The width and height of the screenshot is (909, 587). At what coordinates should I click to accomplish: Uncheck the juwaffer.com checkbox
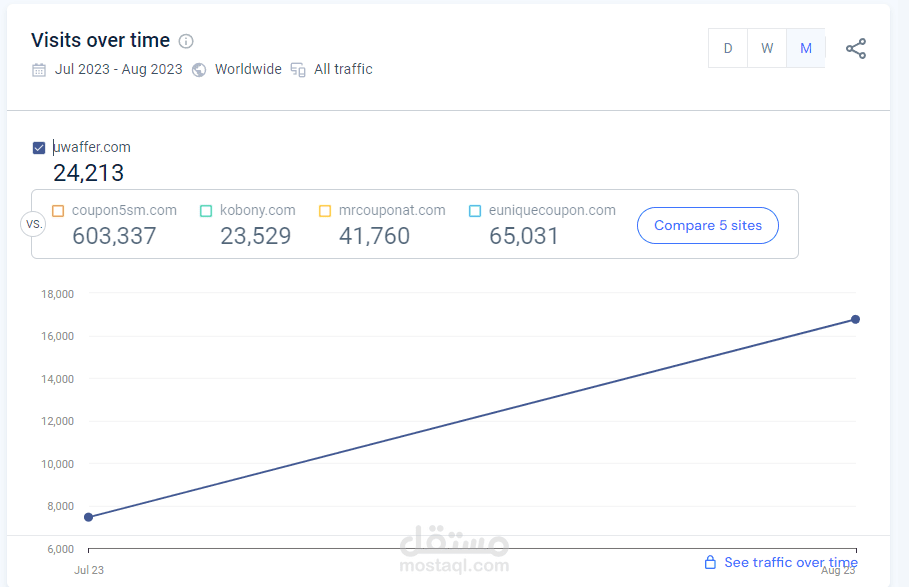38,146
